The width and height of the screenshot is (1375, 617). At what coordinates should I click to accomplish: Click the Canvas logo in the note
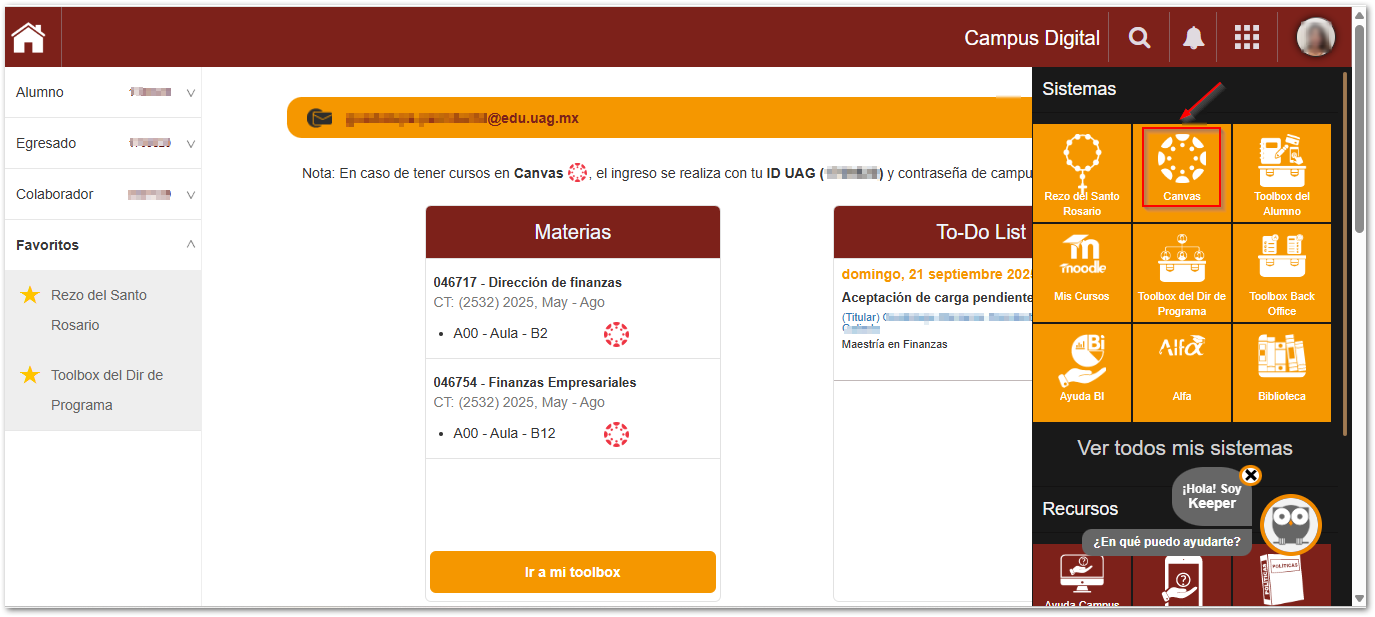pos(578,173)
